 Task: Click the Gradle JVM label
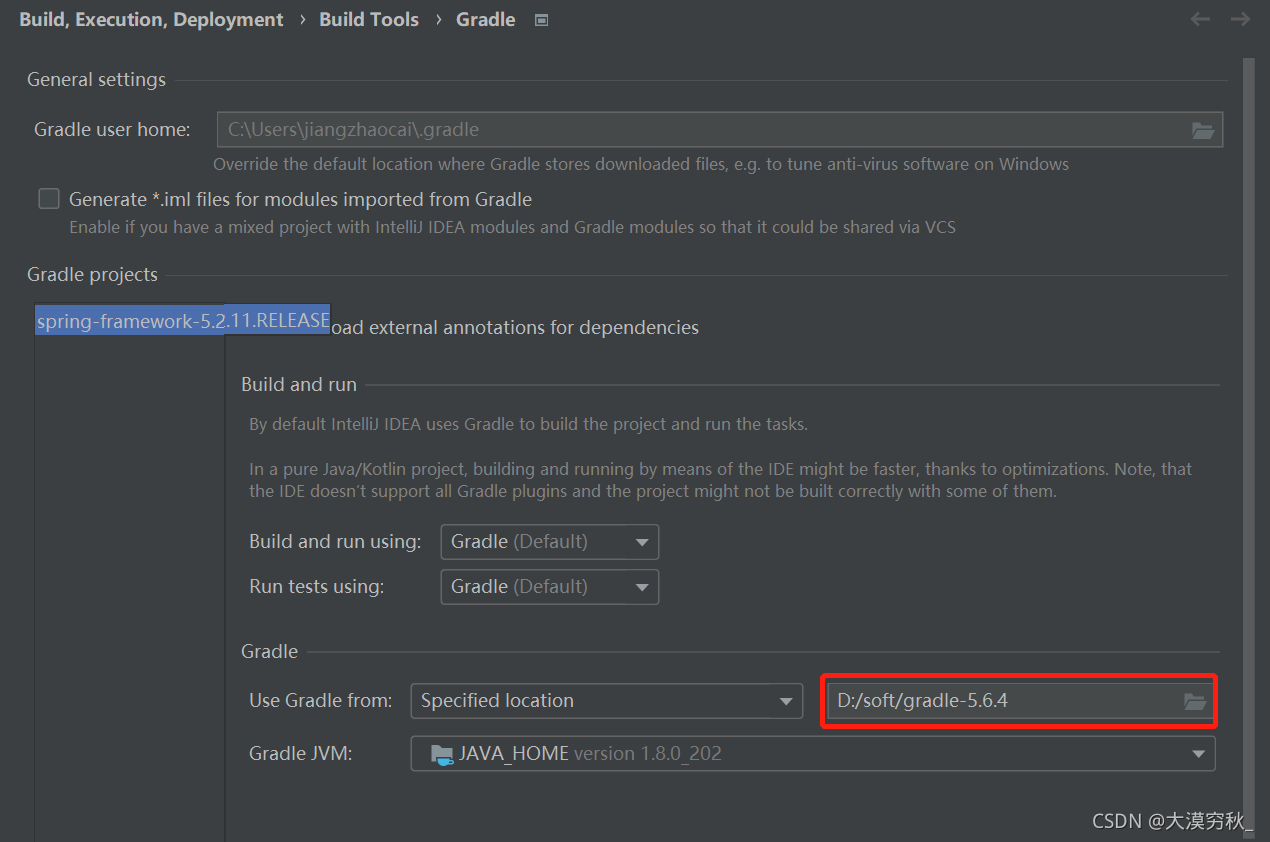point(300,754)
